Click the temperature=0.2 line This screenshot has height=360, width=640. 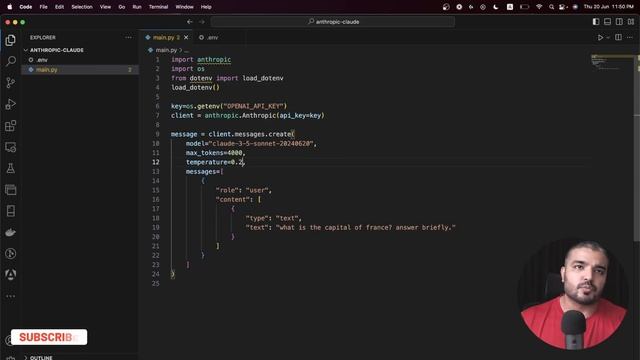coord(215,162)
